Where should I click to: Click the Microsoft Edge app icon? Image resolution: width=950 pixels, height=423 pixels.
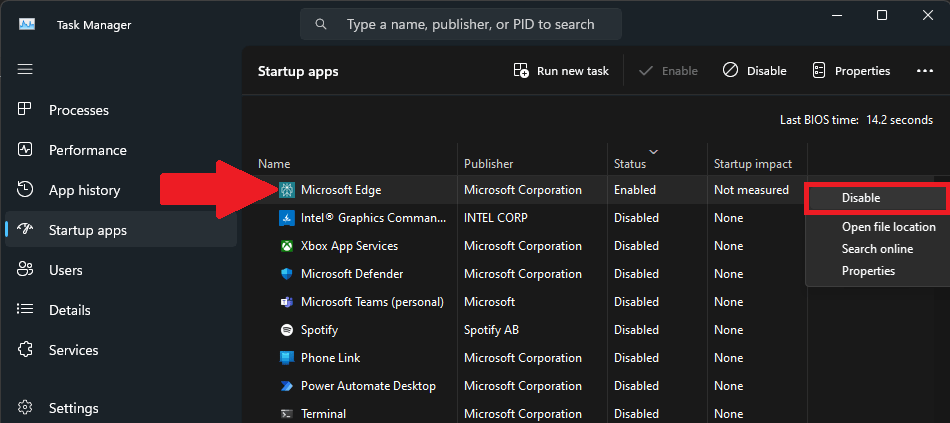tap(287, 190)
